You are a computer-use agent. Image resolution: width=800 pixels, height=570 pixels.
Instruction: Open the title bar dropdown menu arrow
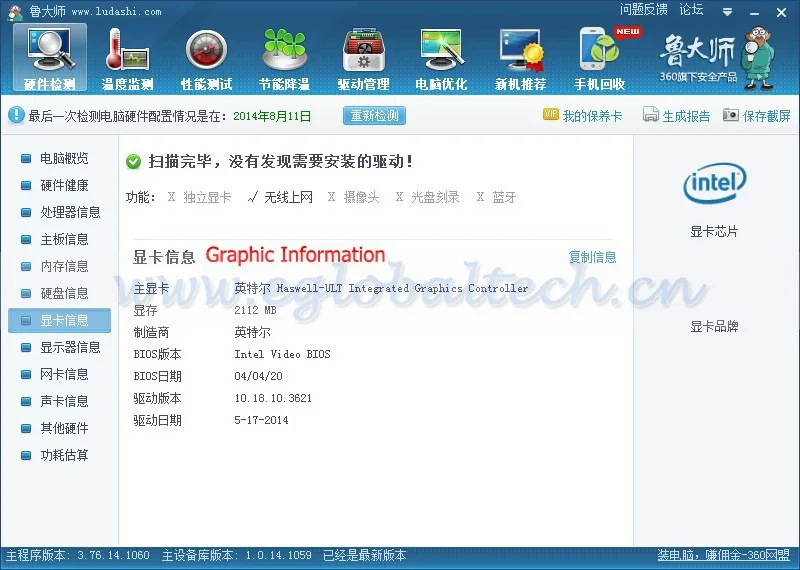click(x=728, y=12)
